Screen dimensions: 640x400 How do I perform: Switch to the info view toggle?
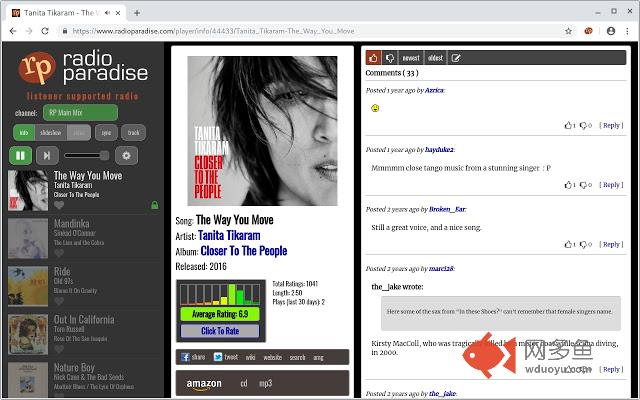coord(23,132)
